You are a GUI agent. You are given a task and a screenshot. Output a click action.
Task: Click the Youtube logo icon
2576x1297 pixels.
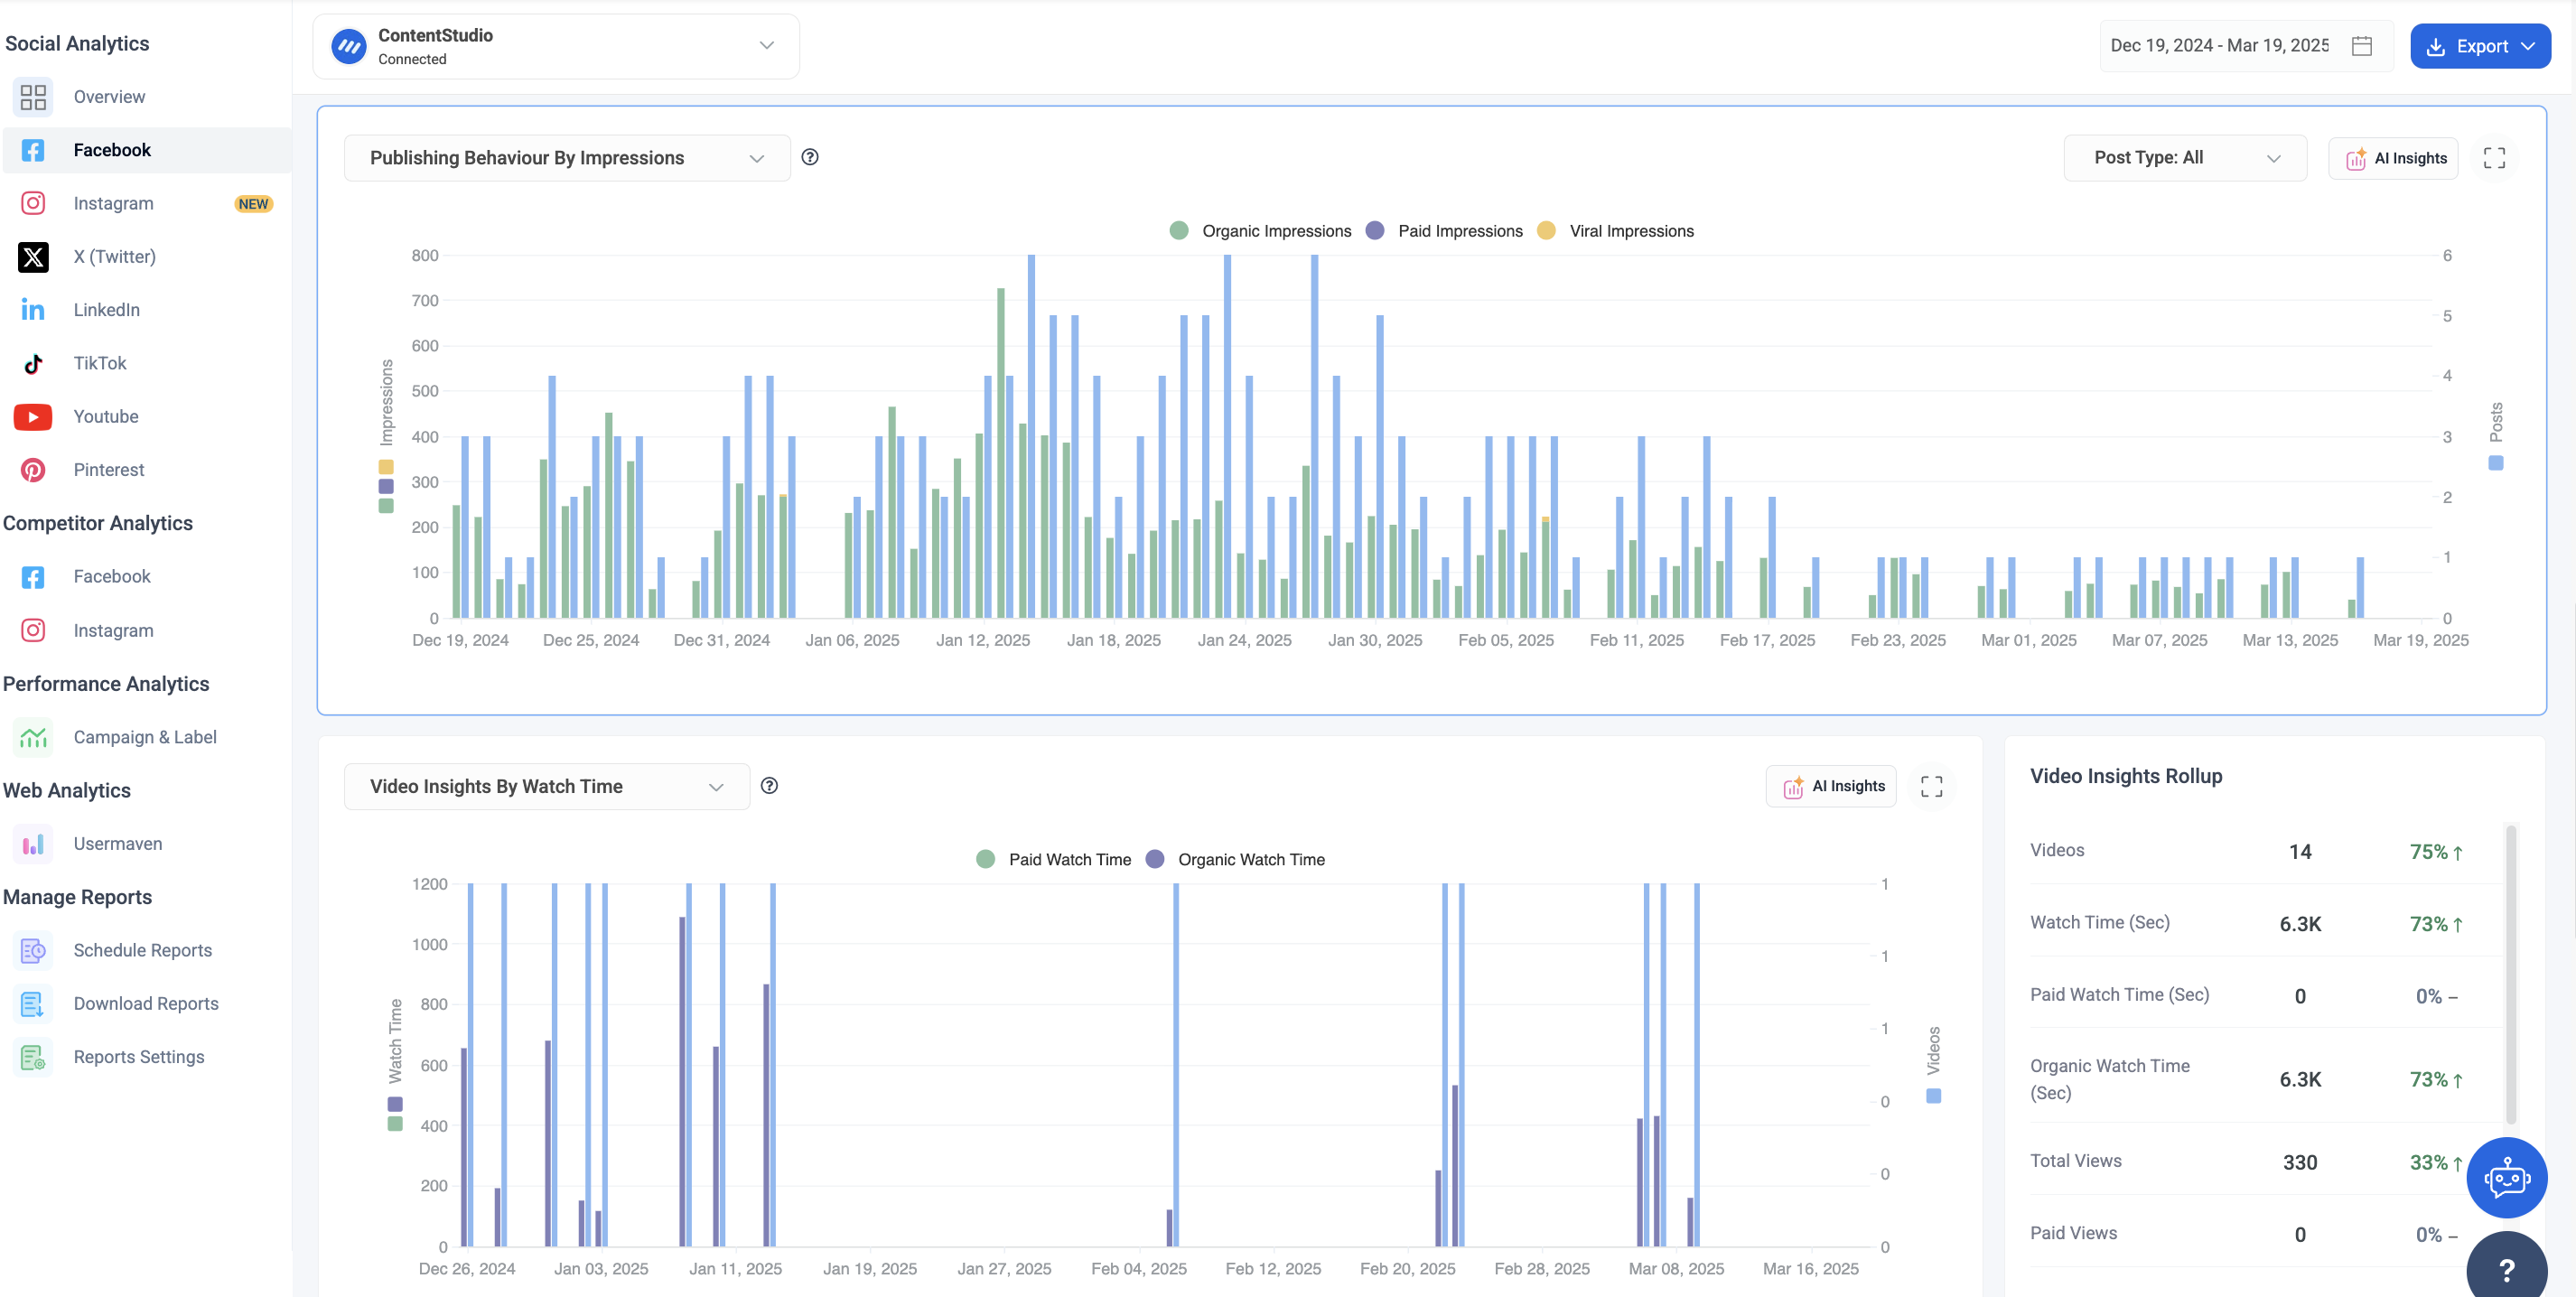click(x=33, y=417)
